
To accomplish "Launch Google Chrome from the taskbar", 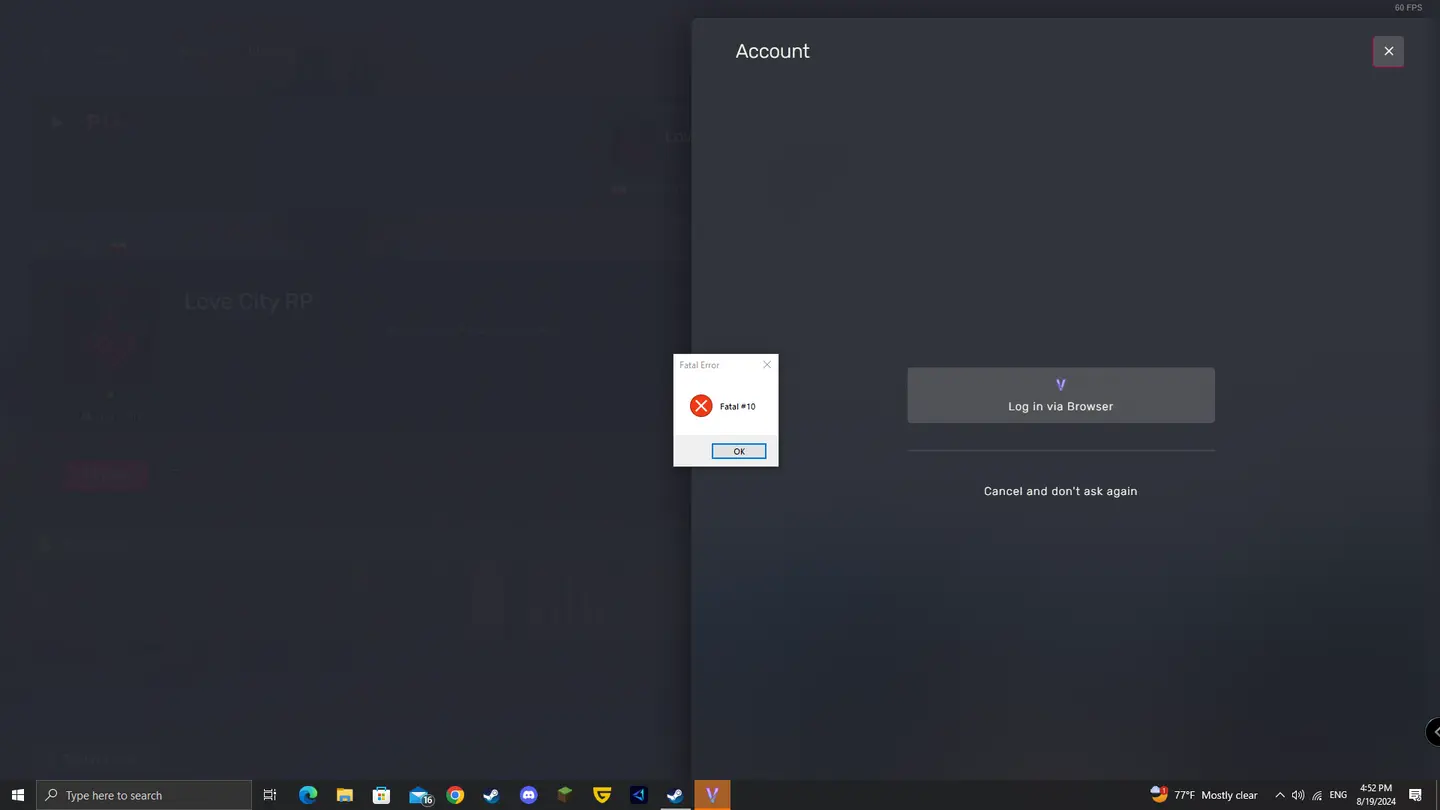I will [x=455, y=795].
